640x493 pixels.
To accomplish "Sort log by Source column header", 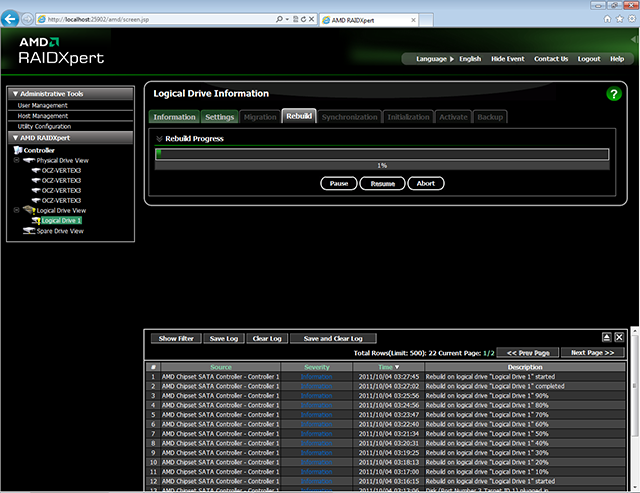I will (221, 367).
